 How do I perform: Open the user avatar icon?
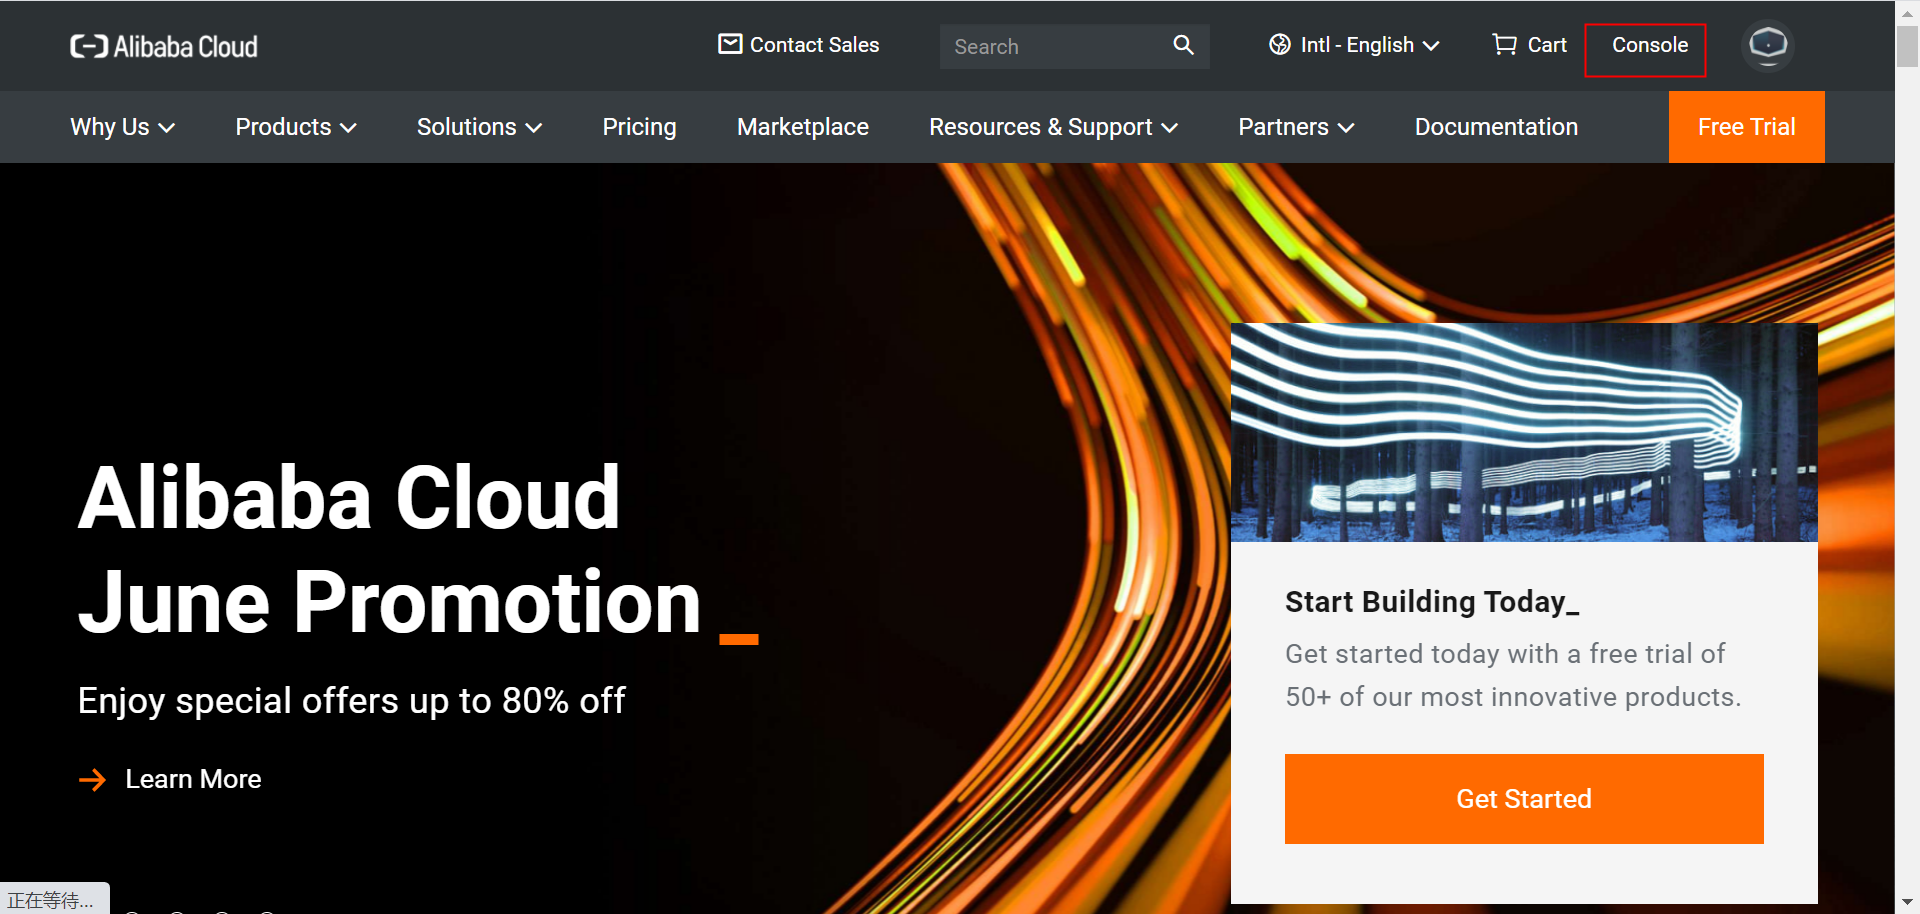pyautogui.click(x=1767, y=45)
